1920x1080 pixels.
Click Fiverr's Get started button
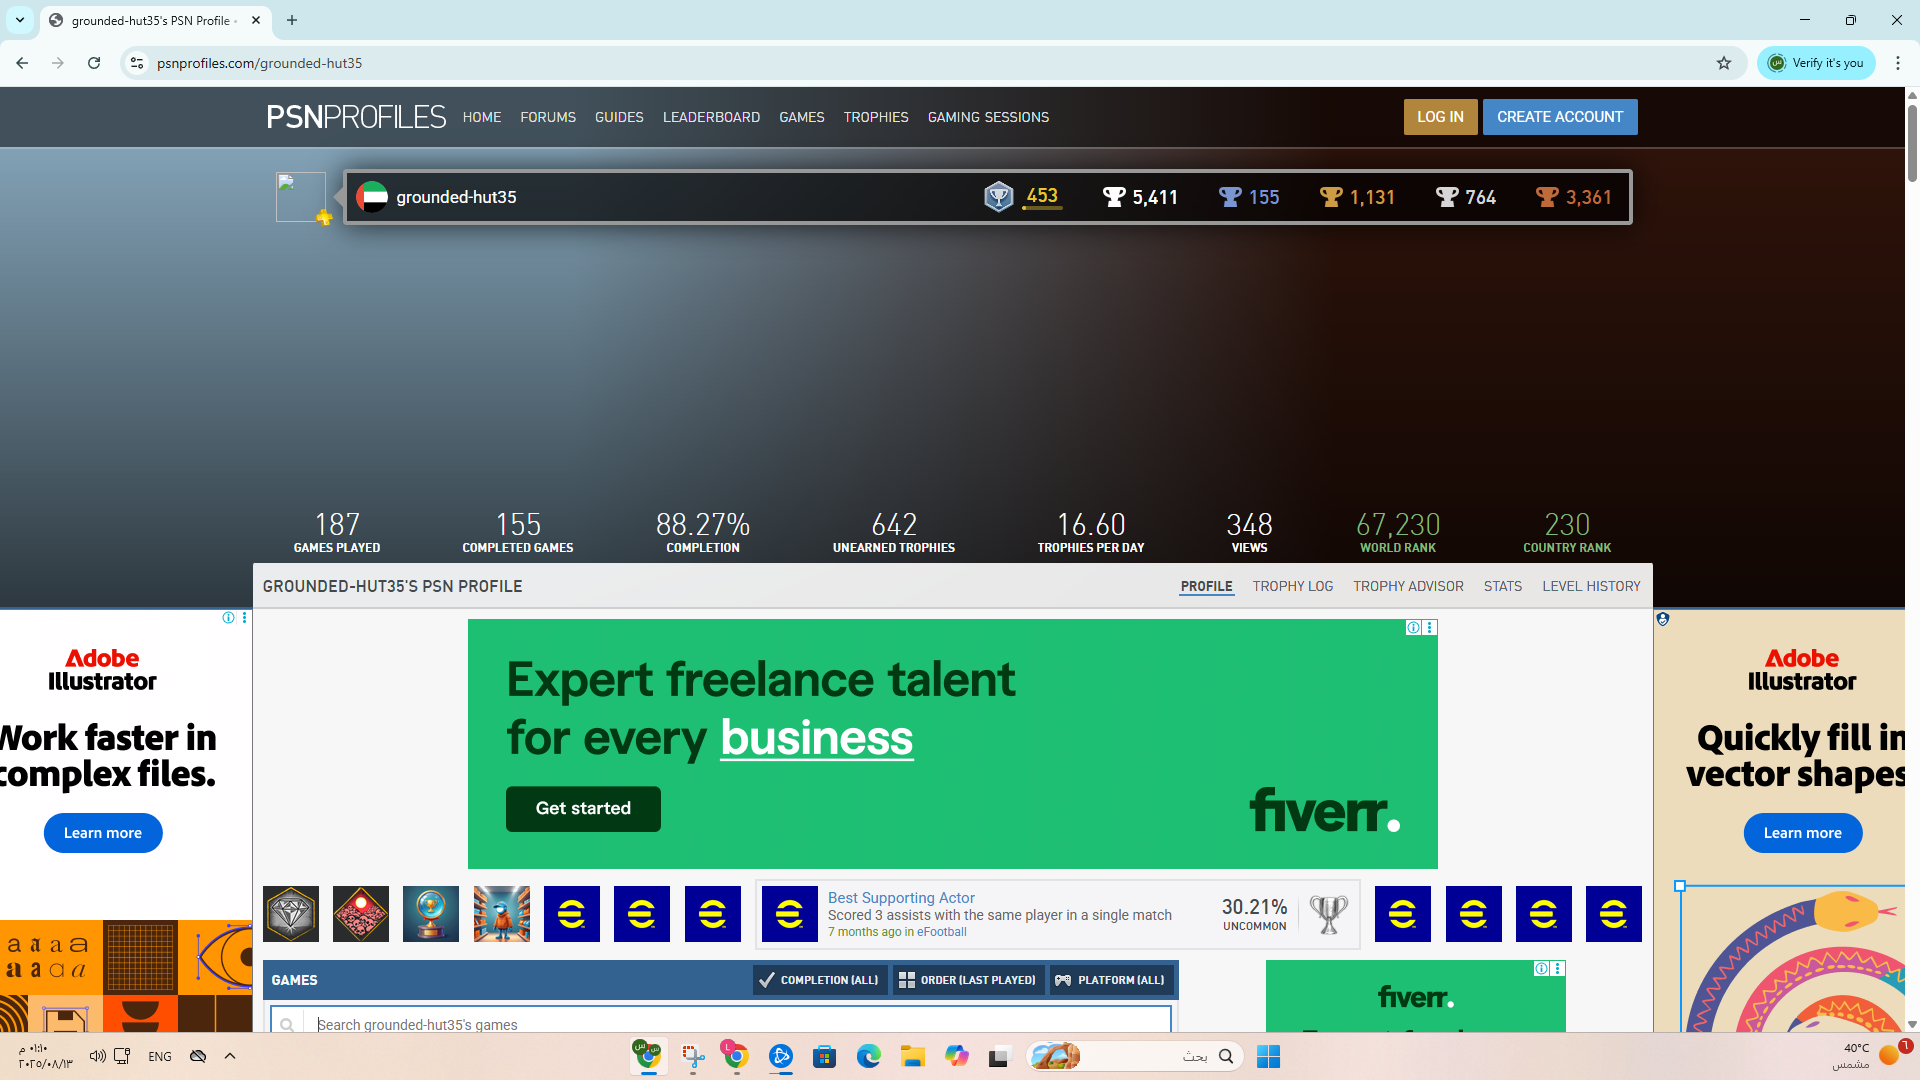click(583, 808)
